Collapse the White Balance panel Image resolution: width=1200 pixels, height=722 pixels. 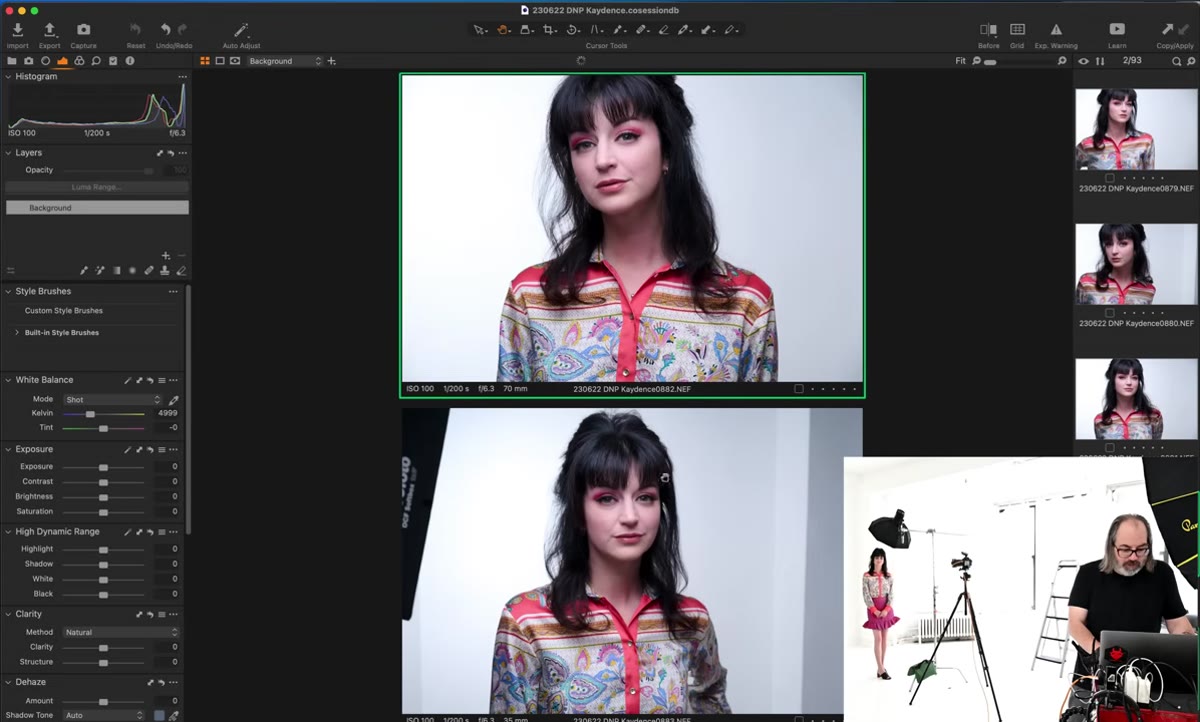(9, 380)
